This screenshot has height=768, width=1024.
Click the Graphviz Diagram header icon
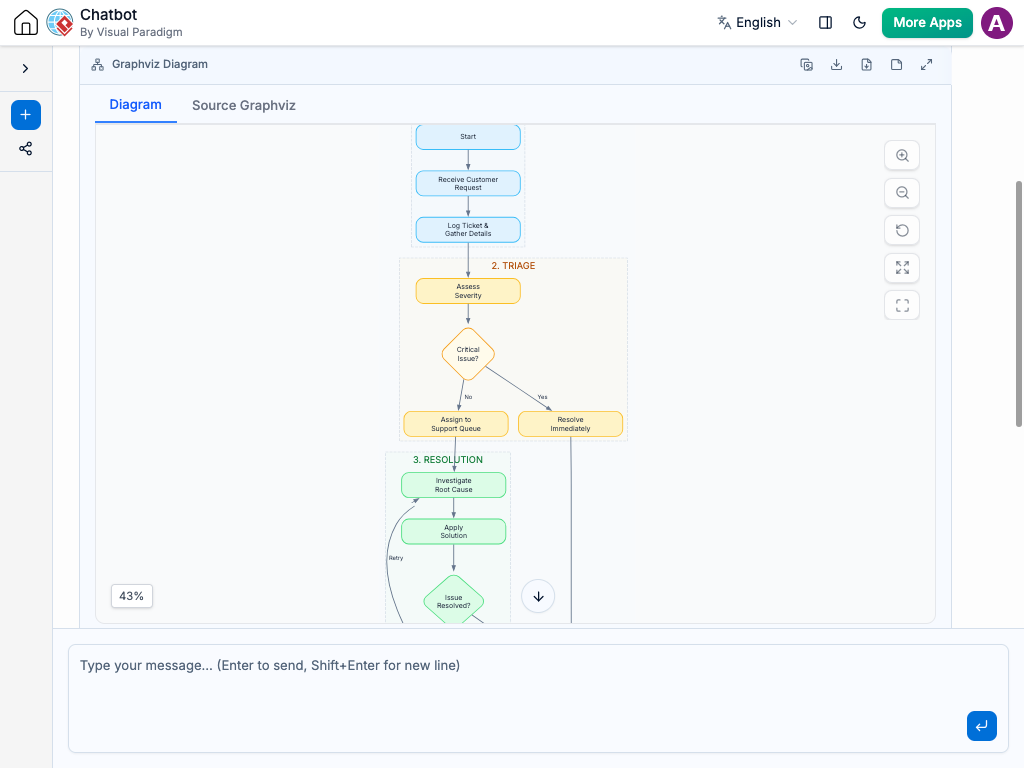97,65
